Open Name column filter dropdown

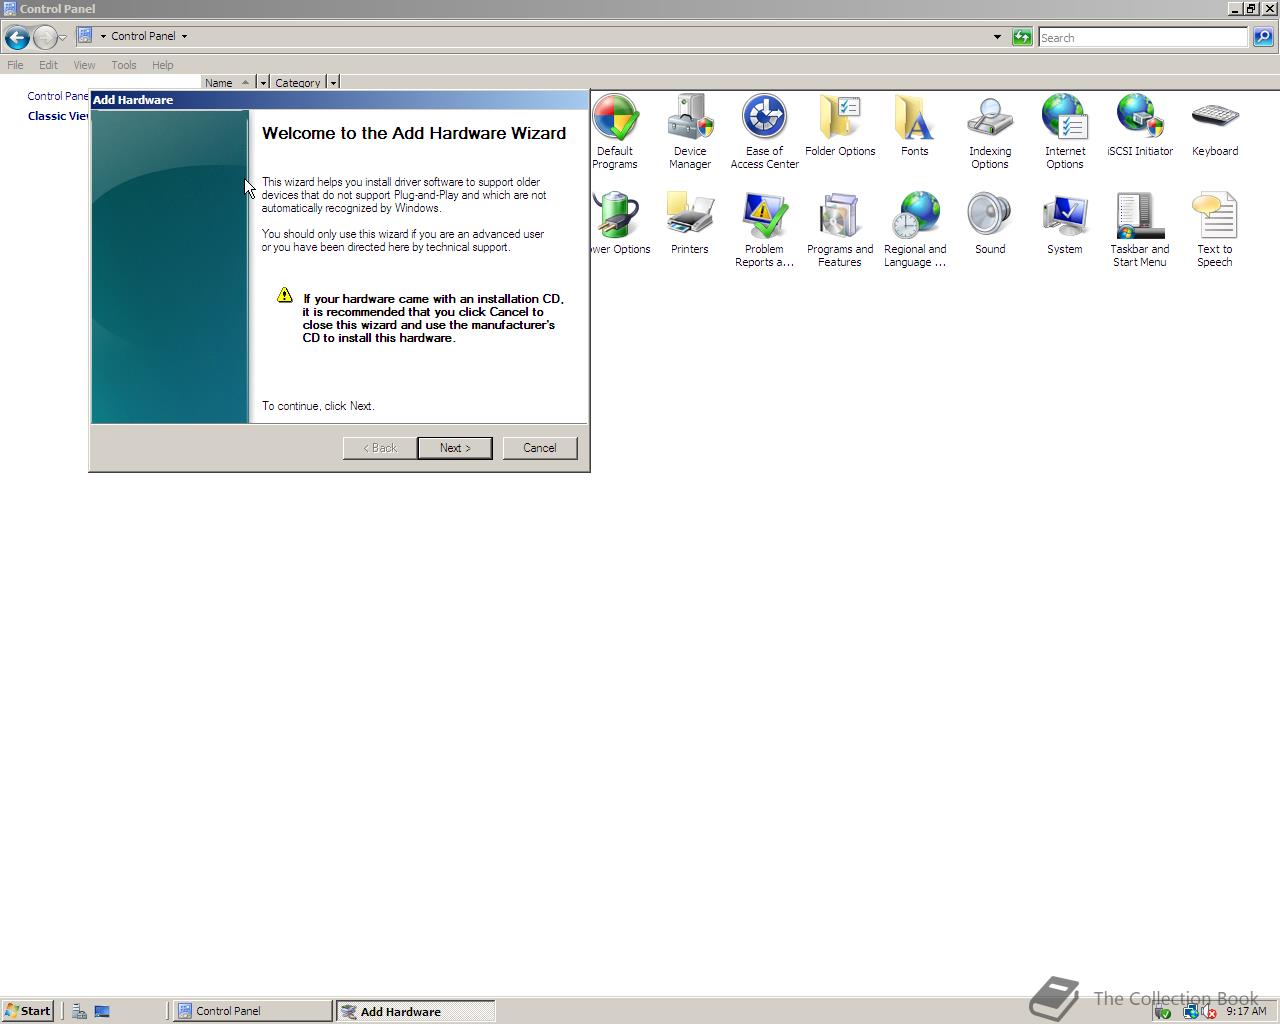(263, 82)
